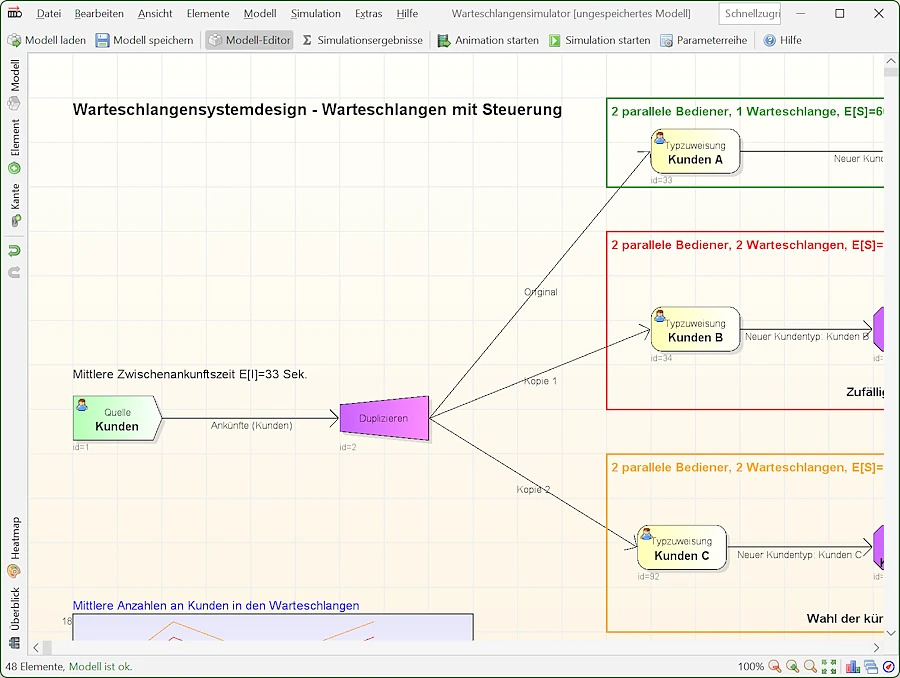Open the Überblick panel in sidebar
This screenshot has width=900, height=678.
tap(14, 617)
